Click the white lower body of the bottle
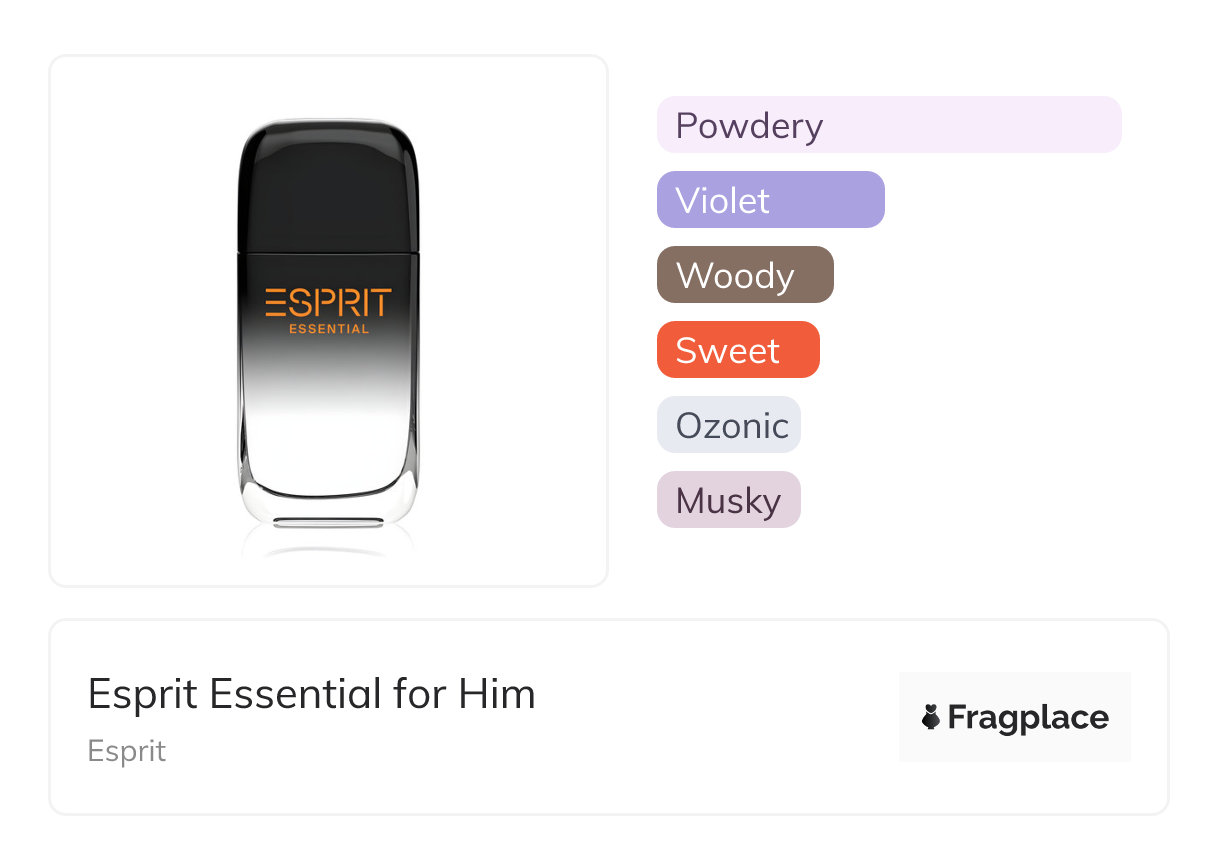 pos(328,440)
